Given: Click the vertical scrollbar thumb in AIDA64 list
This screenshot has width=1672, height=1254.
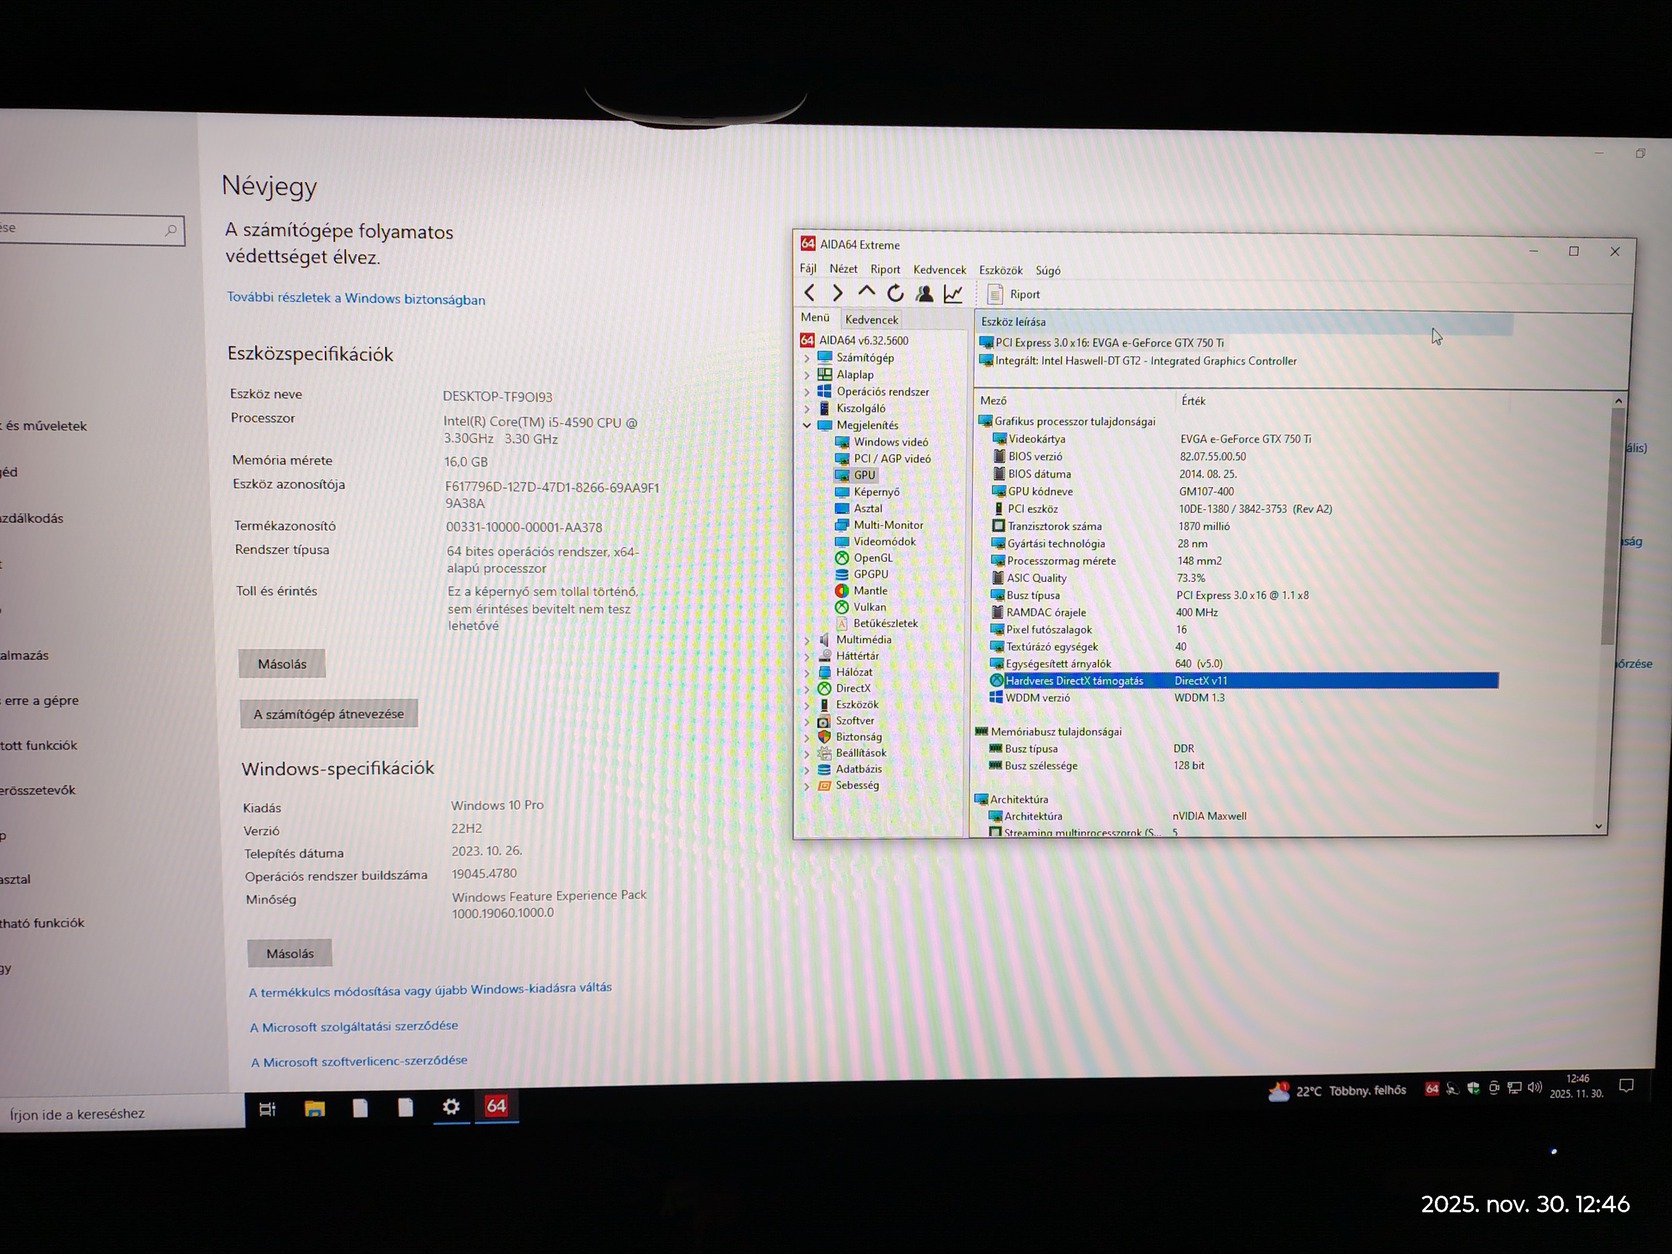Looking at the screenshot, I should click(x=1609, y=525).
